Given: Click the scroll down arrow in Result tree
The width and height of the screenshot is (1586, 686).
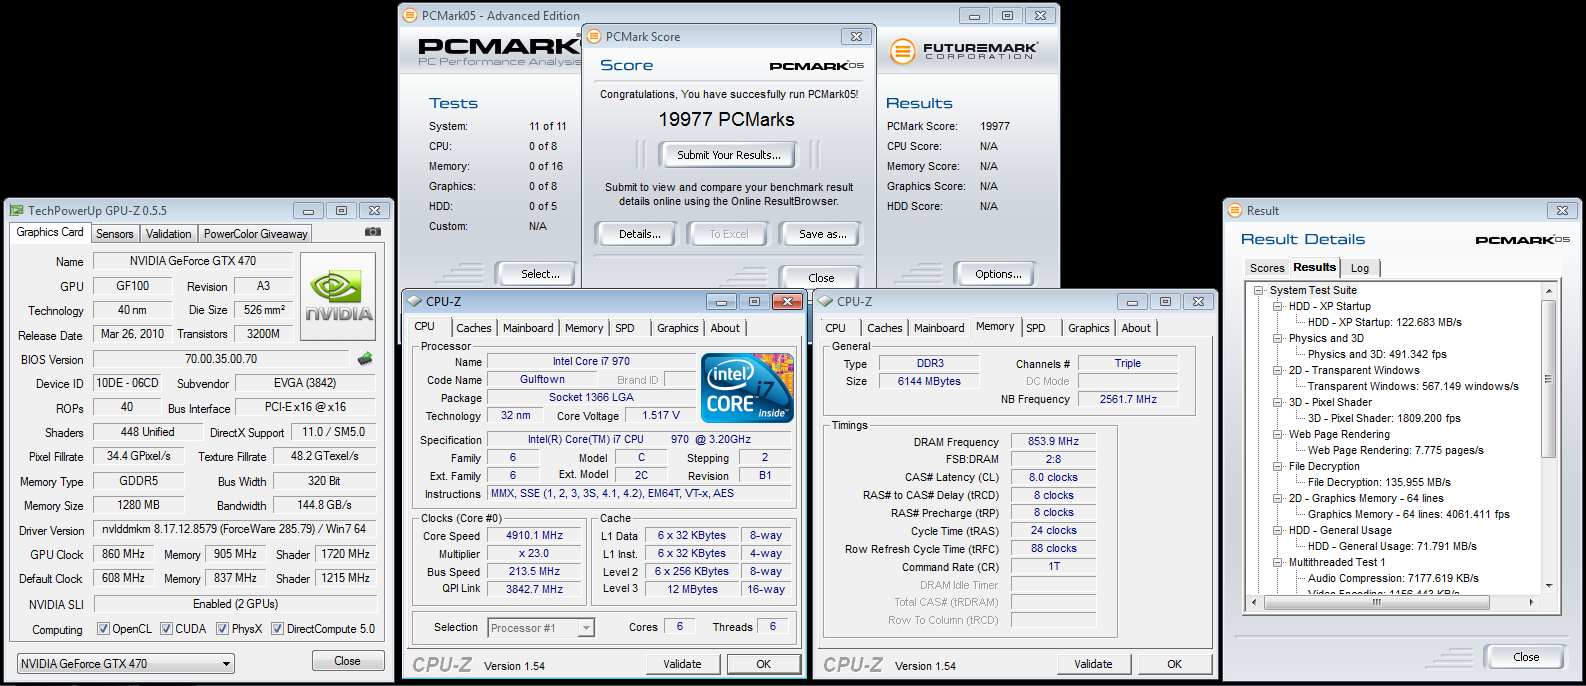Looking at the screenshot, I should pyautogui.click(x=1548, y=586).
